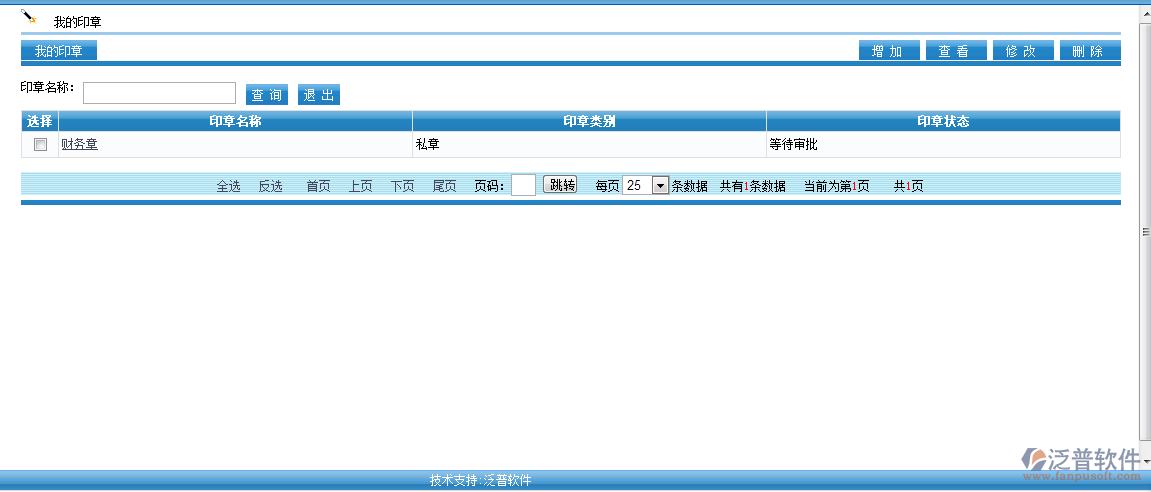Focus the 印章名称 search input field
1151x492 pixels.
159,93
